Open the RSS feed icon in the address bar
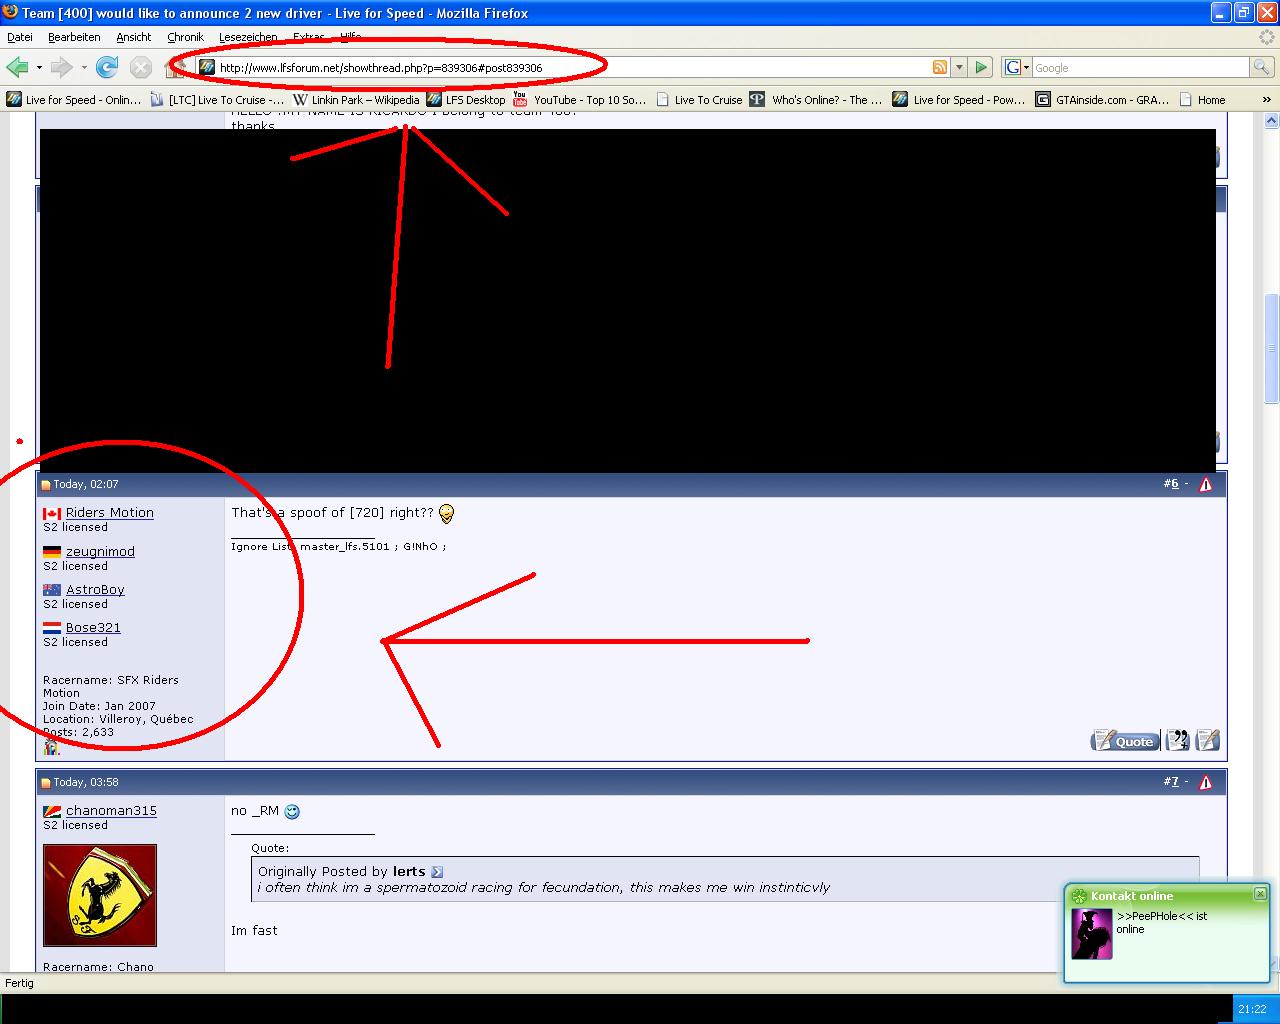Image resolution: width=1280 pixels, height=1024 pixels. [x=940, y=67]
